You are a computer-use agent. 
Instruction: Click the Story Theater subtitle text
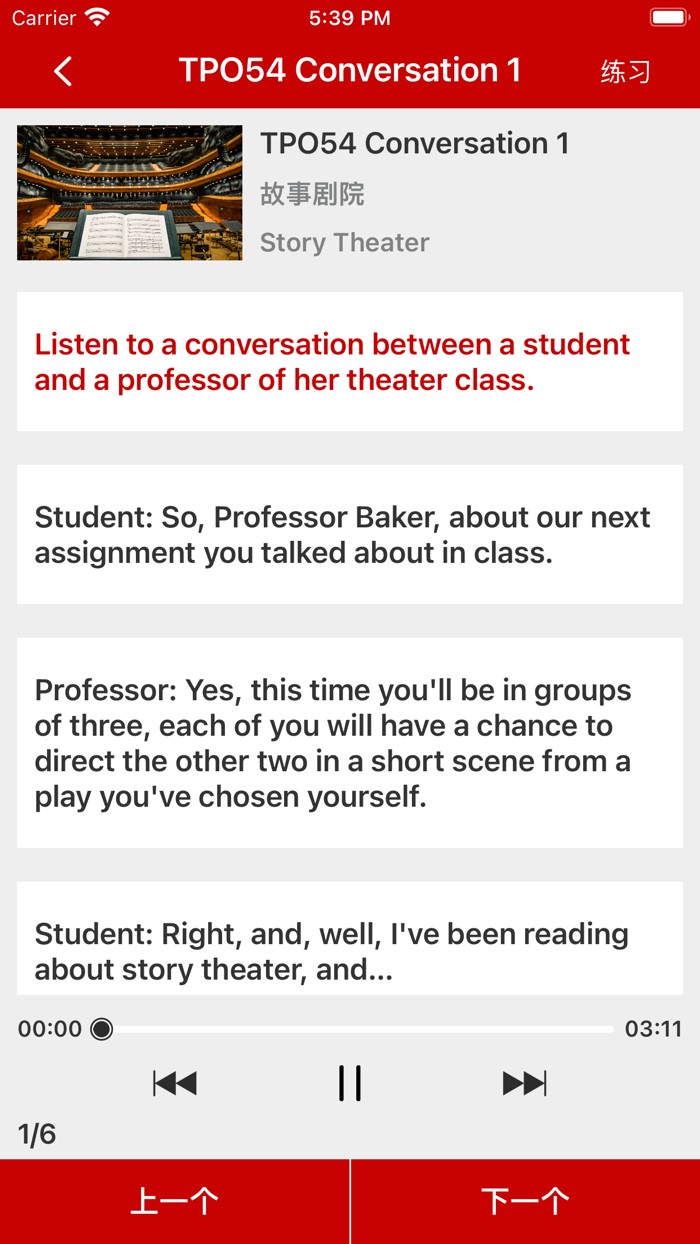[345, 243]
